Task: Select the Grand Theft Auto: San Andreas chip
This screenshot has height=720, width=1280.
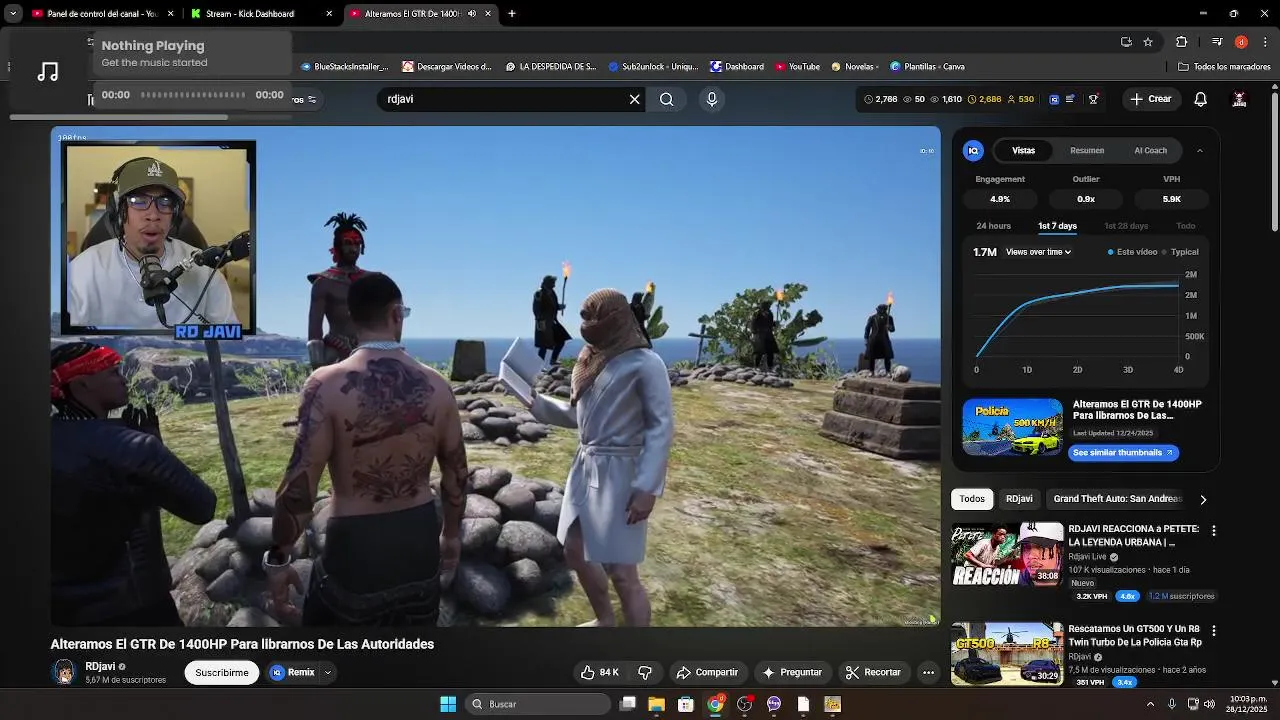Action: (x=1117, y=499)
